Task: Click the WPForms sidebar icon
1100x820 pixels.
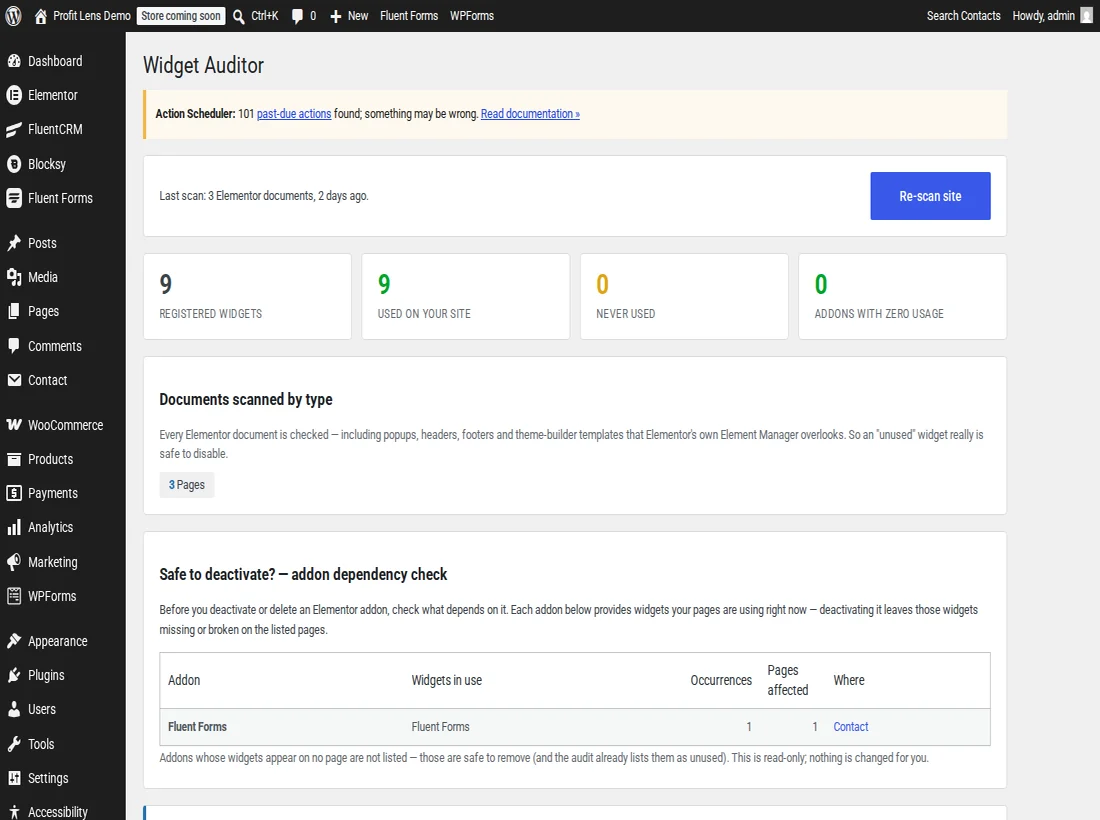Action: point(14,596)
